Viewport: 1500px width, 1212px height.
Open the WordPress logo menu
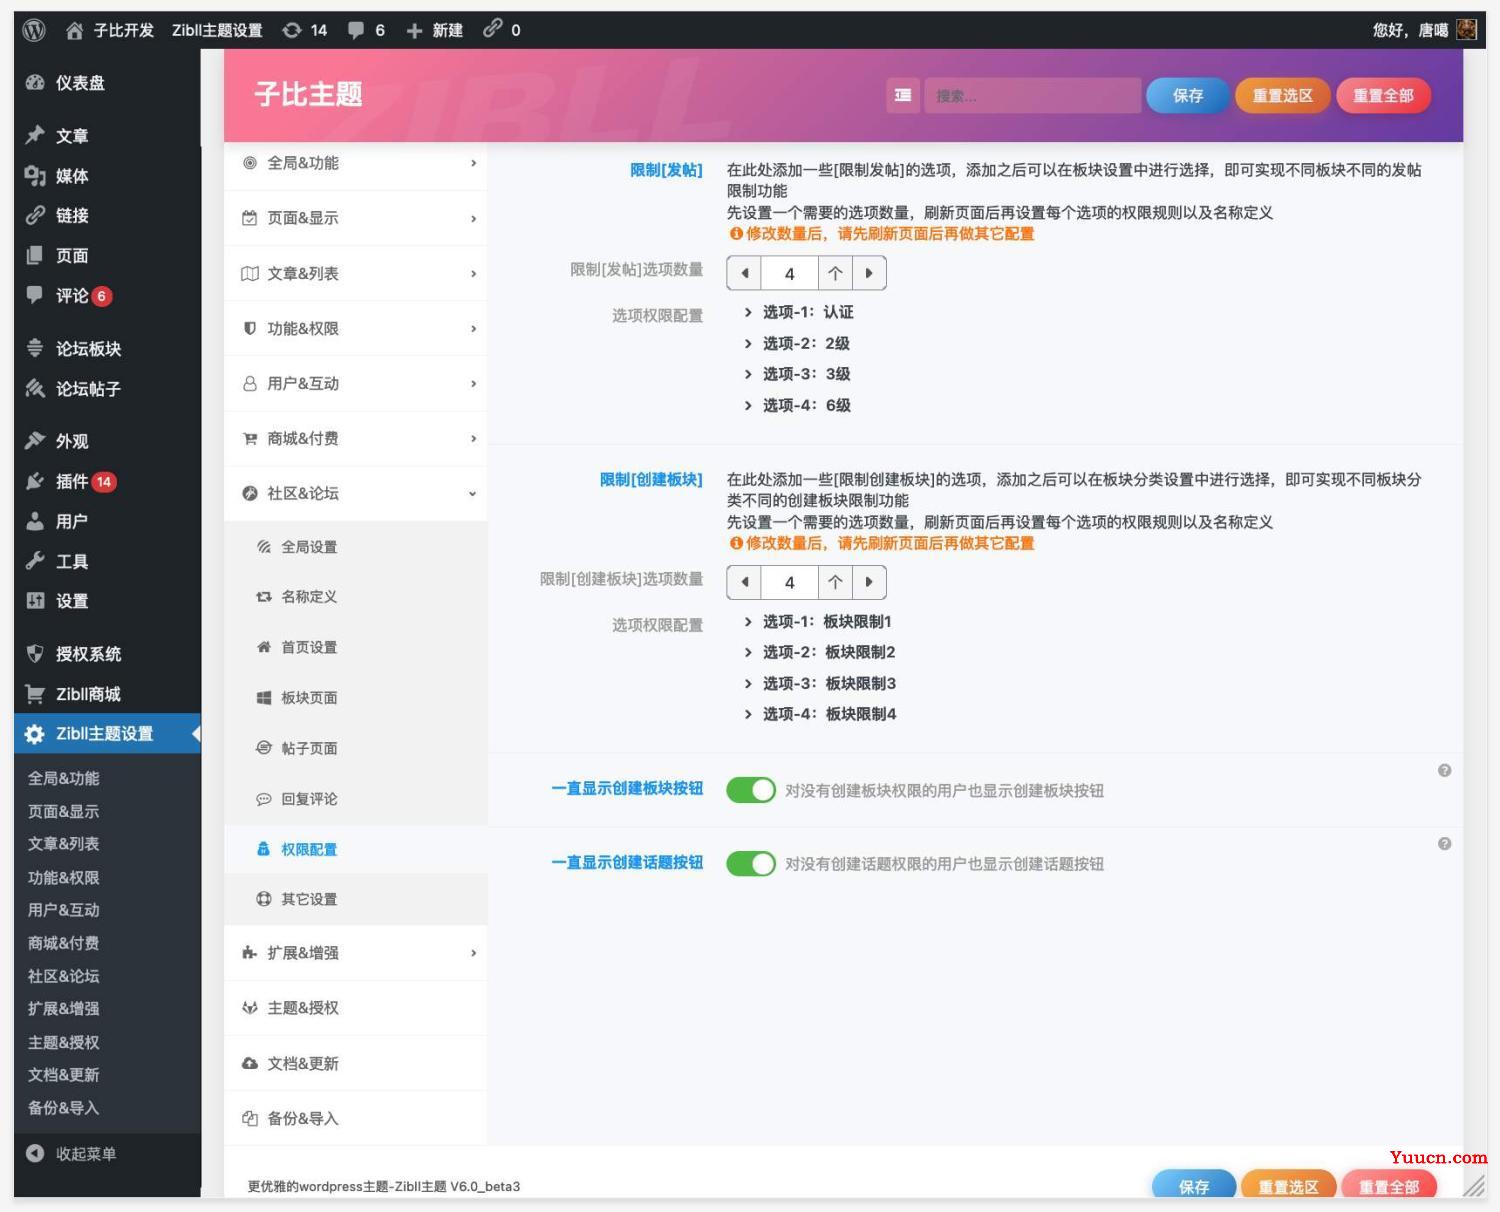click(34, 30)
